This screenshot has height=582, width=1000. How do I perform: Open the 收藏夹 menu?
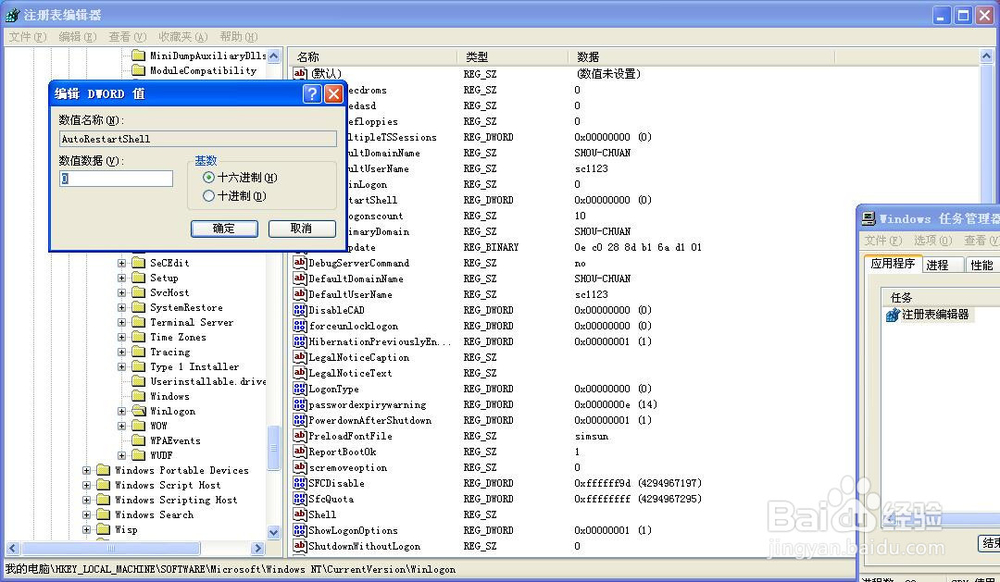[x=182, y=37]
